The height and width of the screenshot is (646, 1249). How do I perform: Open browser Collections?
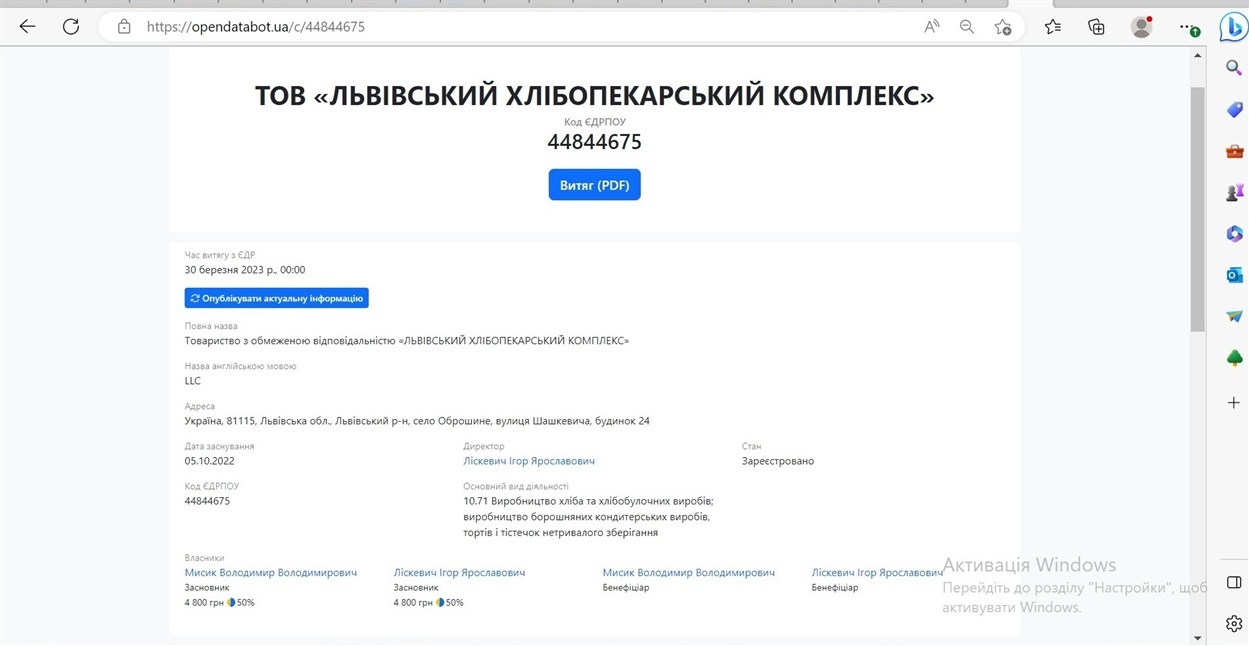click(1097, 27)
